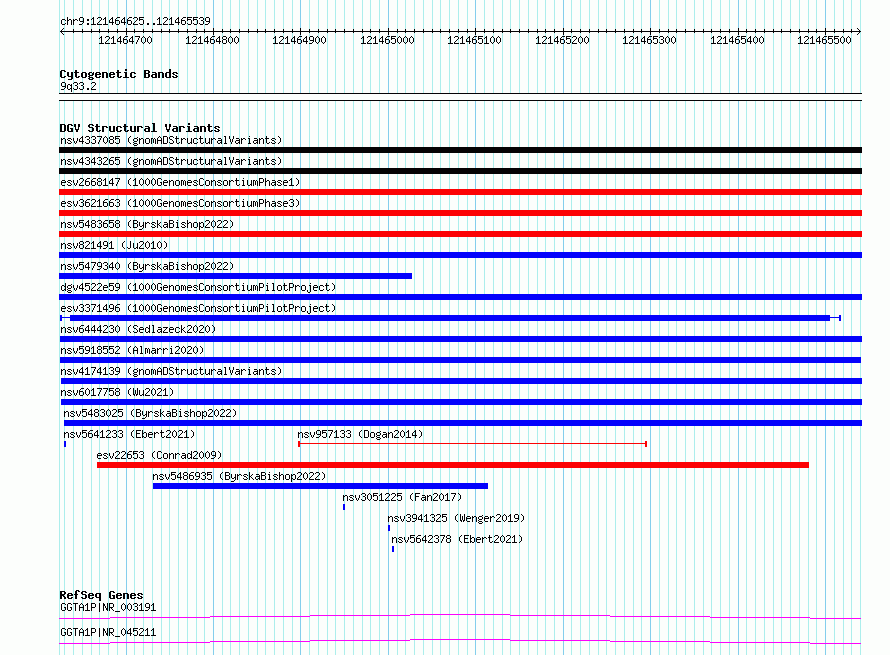Click ruler position 121465000
The image size is (890, 655).
point(387,40)
